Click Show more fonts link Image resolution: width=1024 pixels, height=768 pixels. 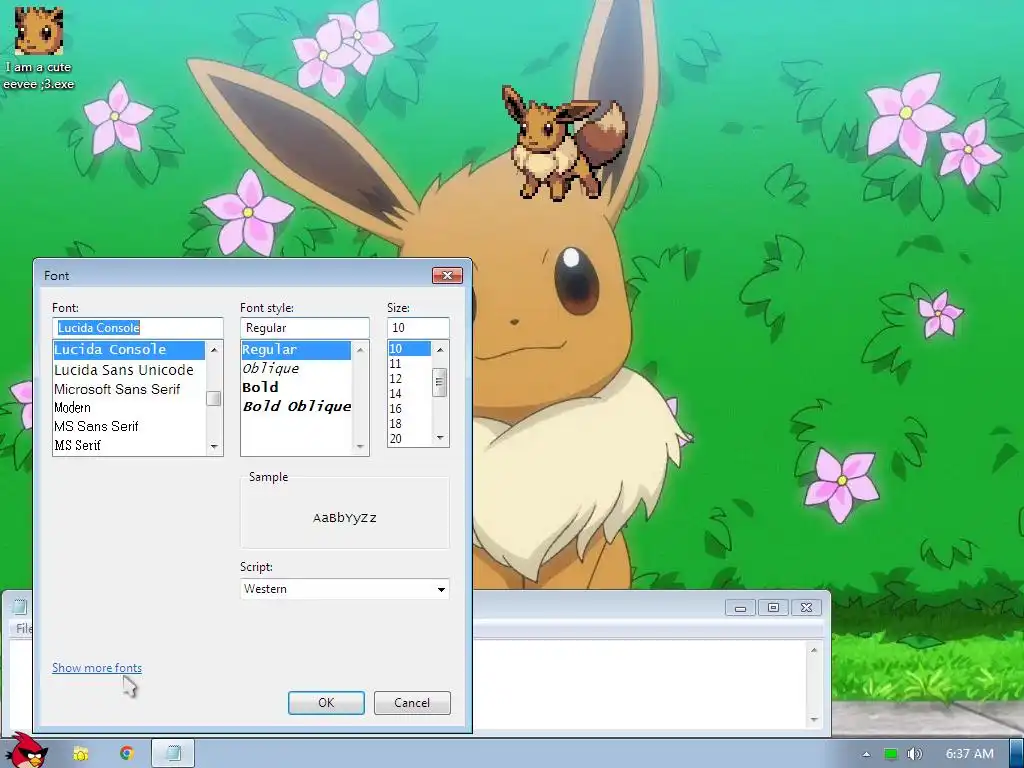97,667
